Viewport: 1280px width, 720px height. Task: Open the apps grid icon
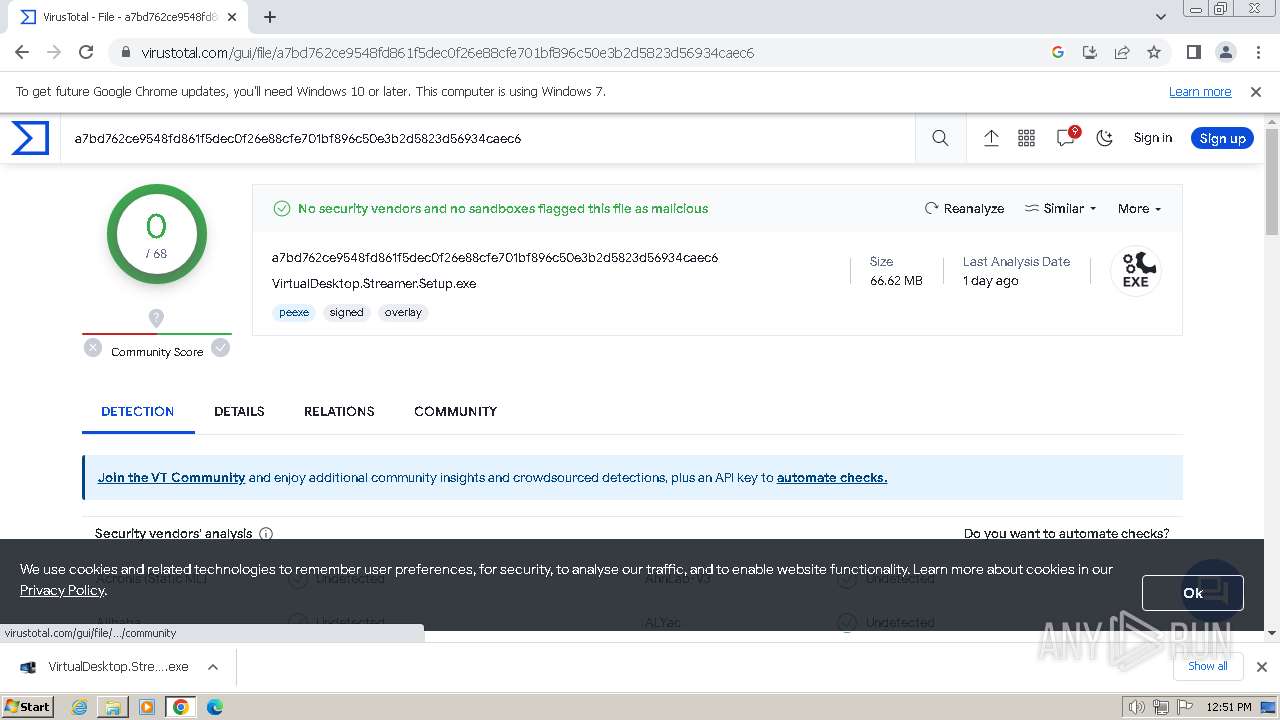[1026, 138]
